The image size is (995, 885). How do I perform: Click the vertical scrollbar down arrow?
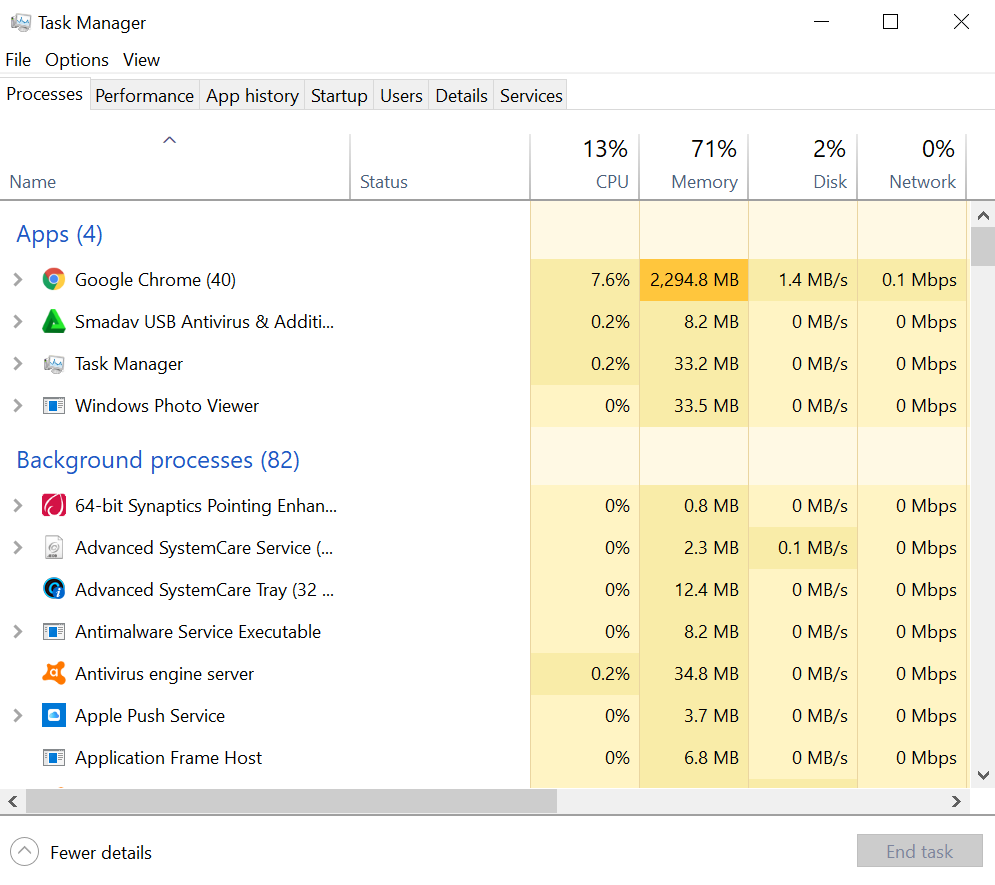pos(983,775)
